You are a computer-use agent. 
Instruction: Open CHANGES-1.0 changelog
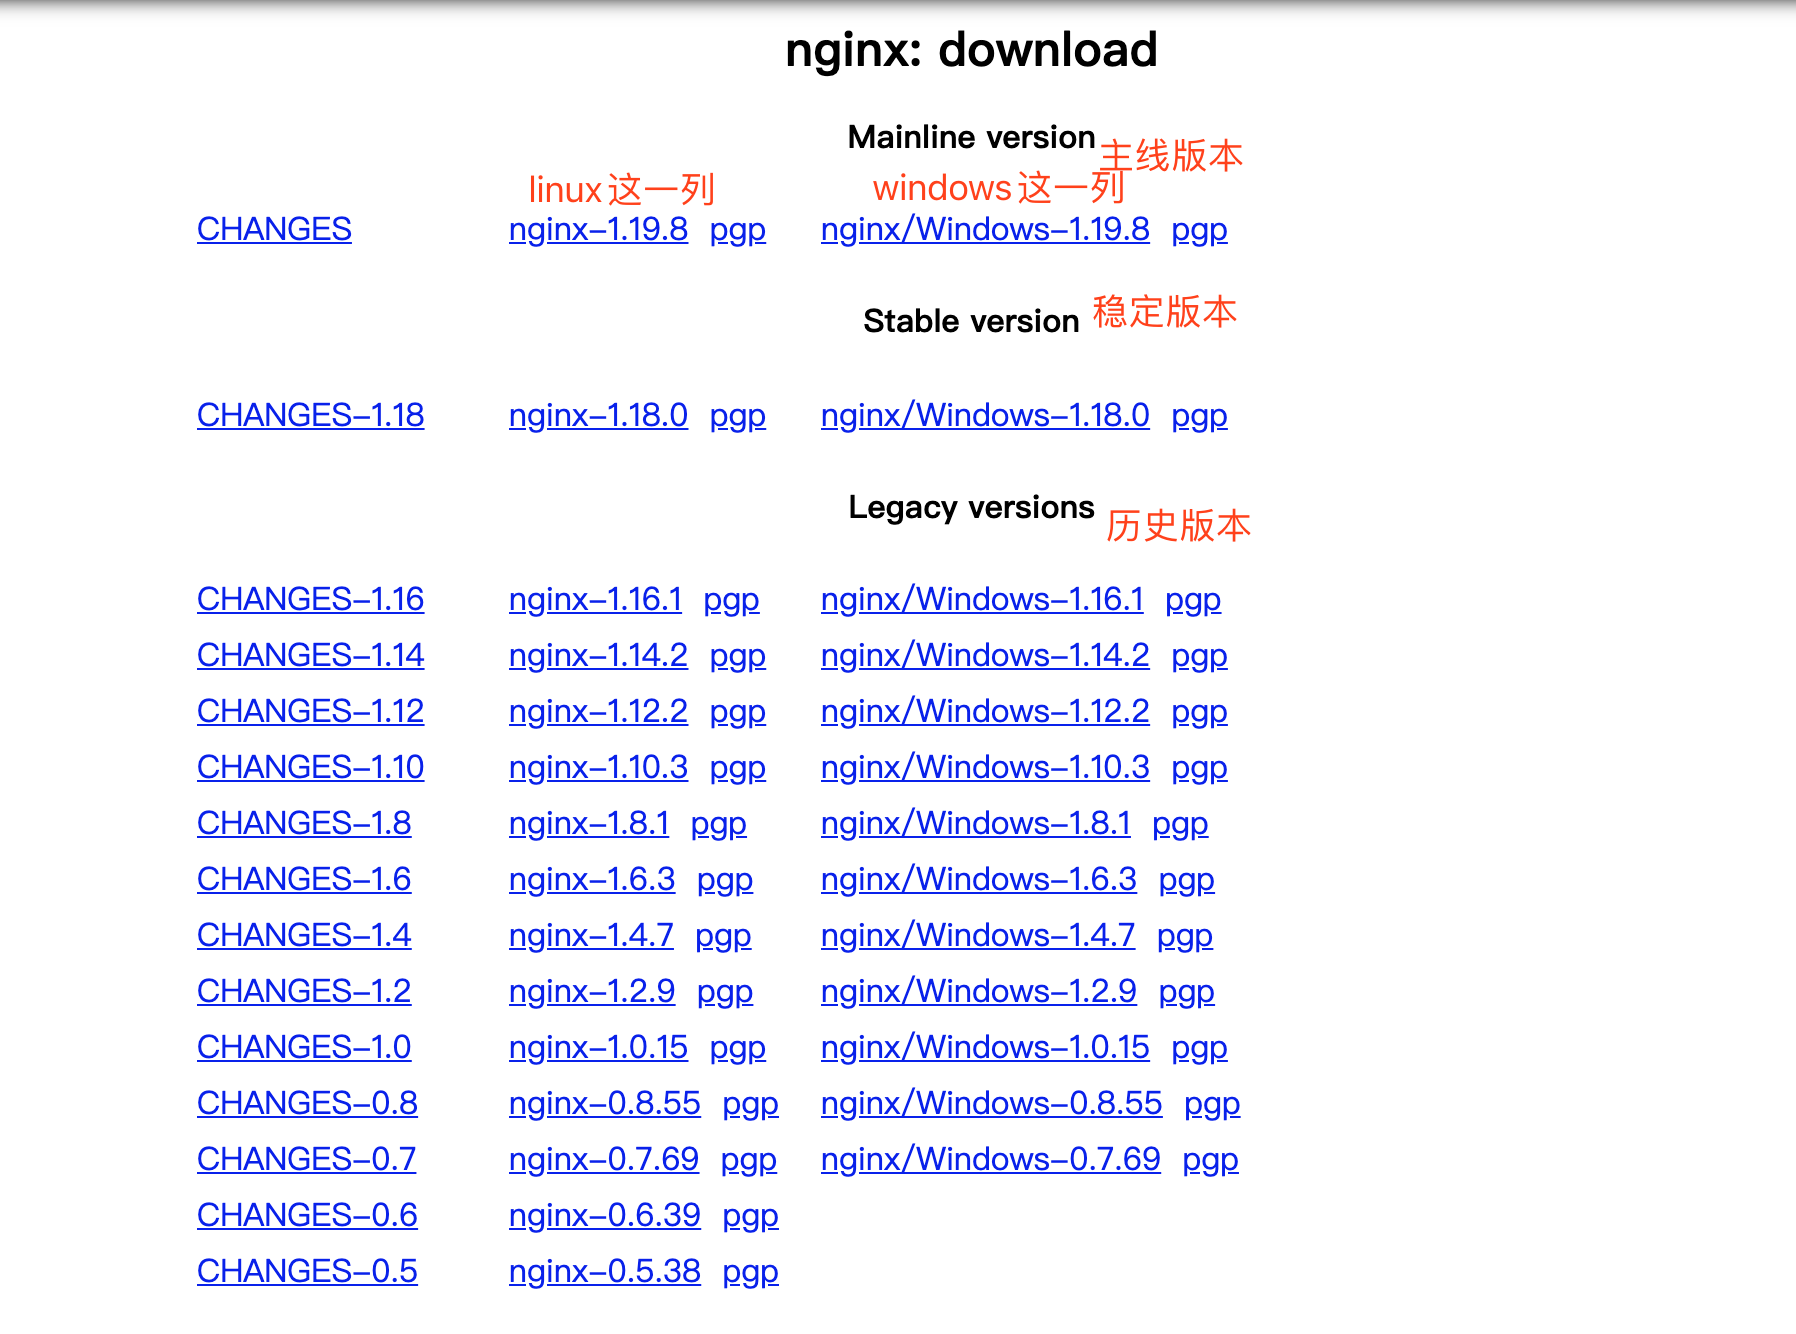tap(304, 1047)
